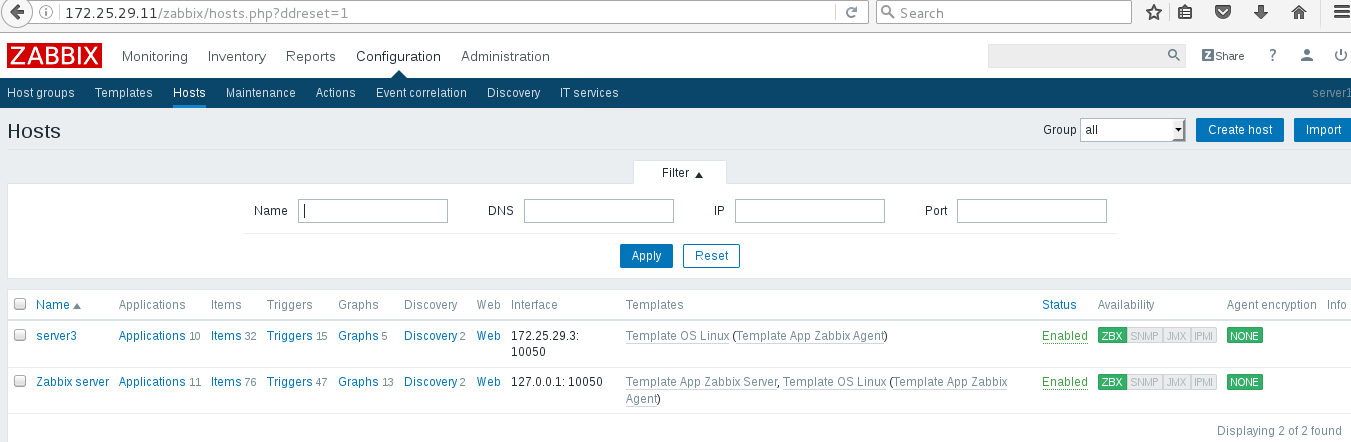Bookmark this page with the star icon
1351x442 pixels.
(1154, 13)
